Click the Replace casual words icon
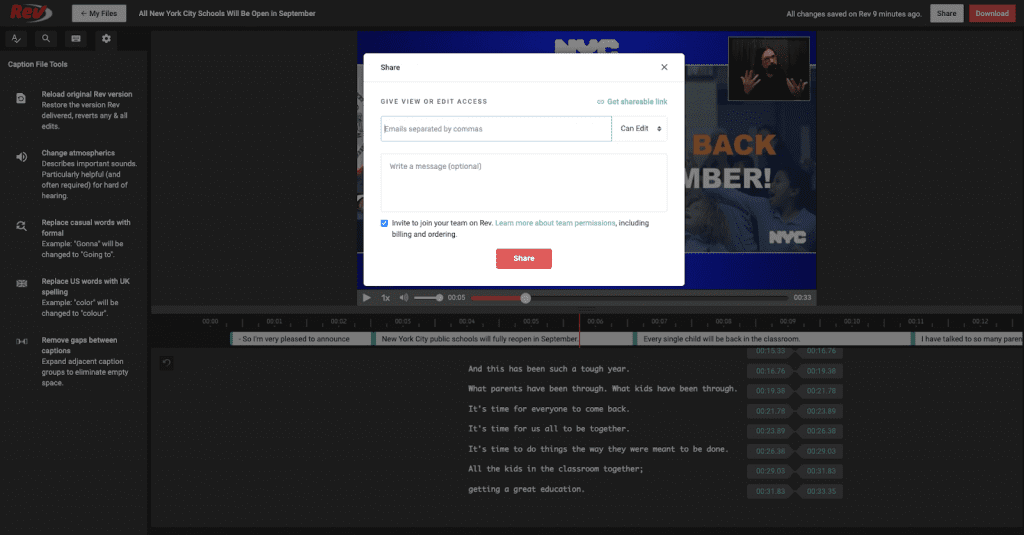The image size is (1024, 535). point(22,226)
